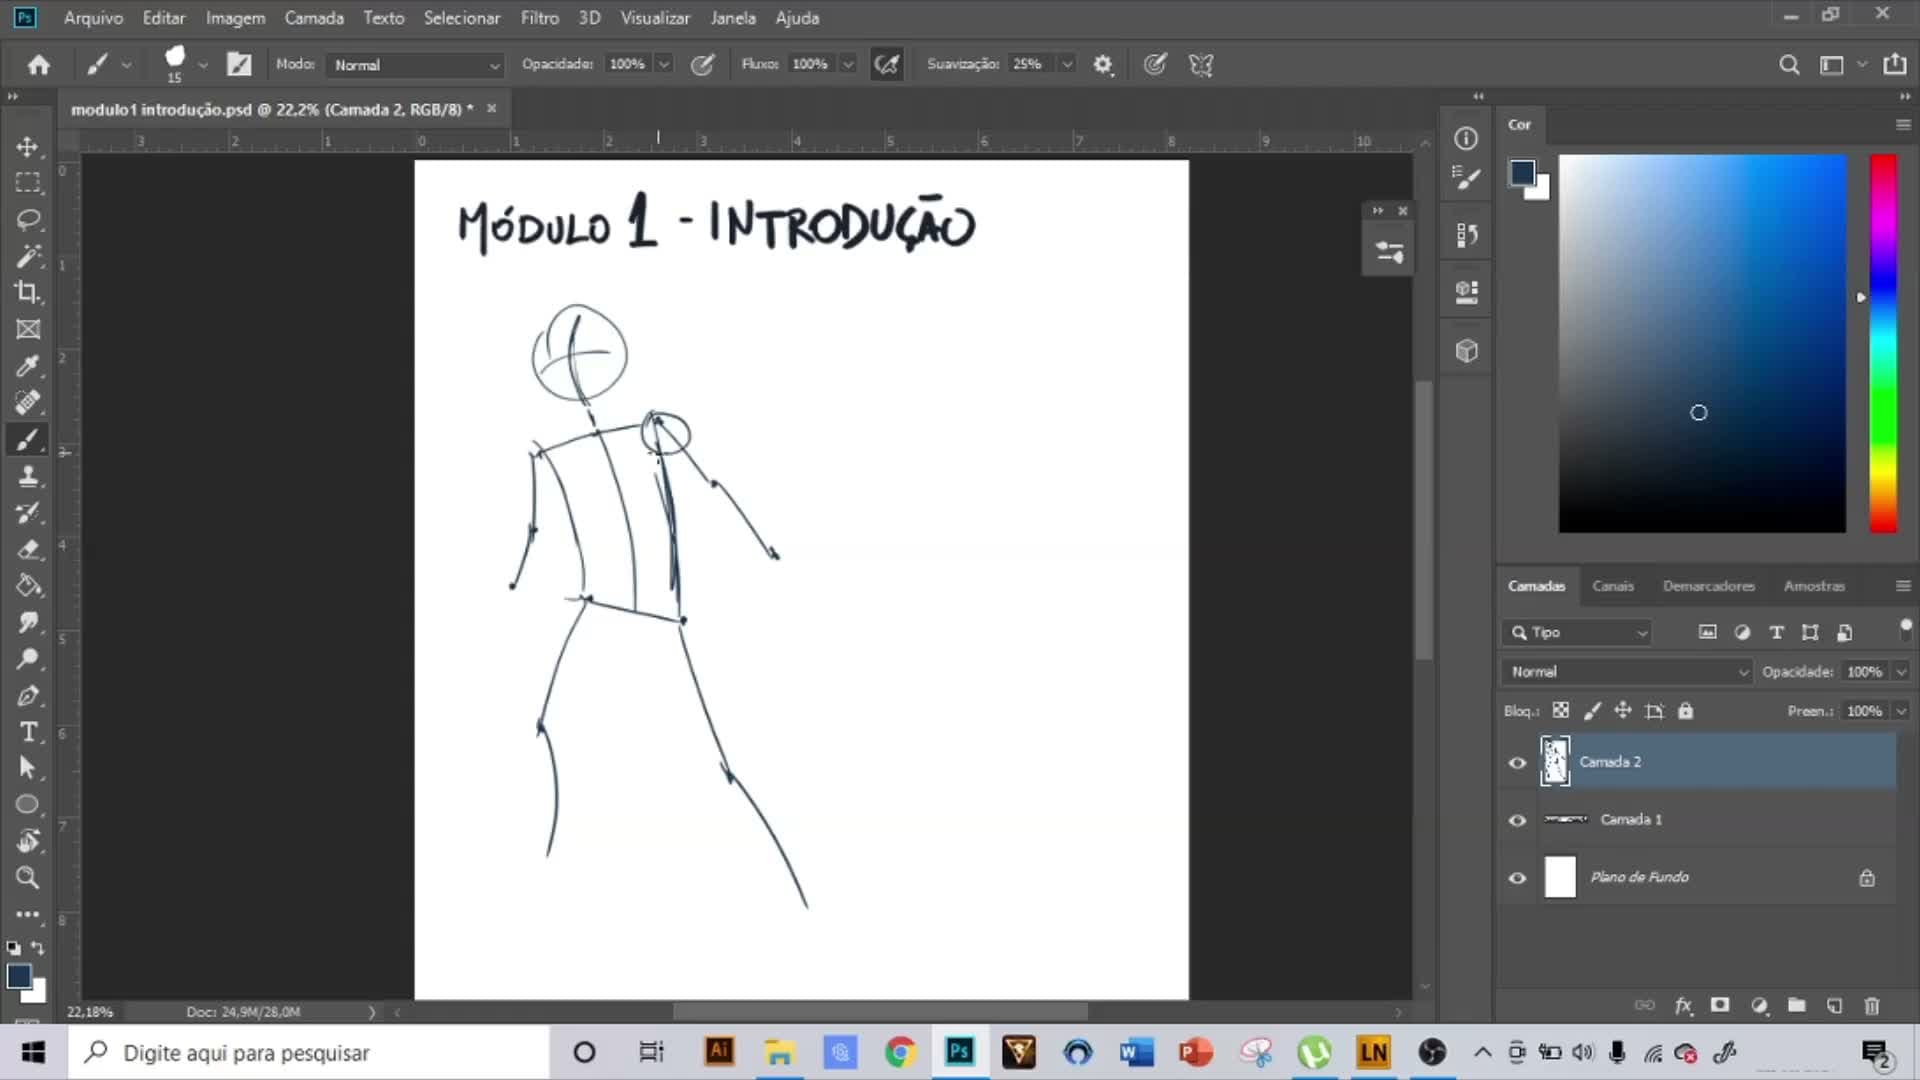Open the Filtro menu
Screen dimensions: 1920x1080
tap(539, 18)
